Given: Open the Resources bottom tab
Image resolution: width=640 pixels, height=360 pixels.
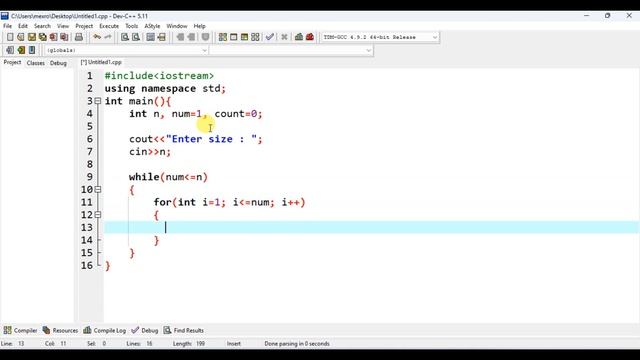Looking at the screenshot, I should 60,330.
